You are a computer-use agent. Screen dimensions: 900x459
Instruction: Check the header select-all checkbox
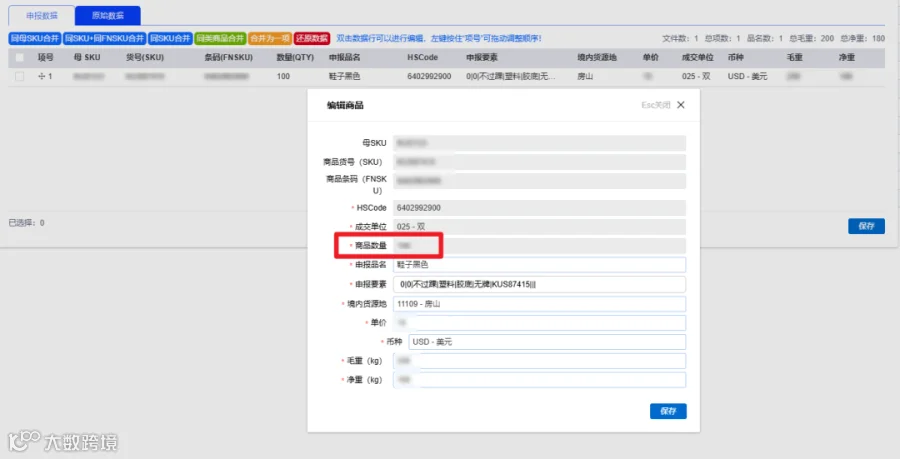20,57
